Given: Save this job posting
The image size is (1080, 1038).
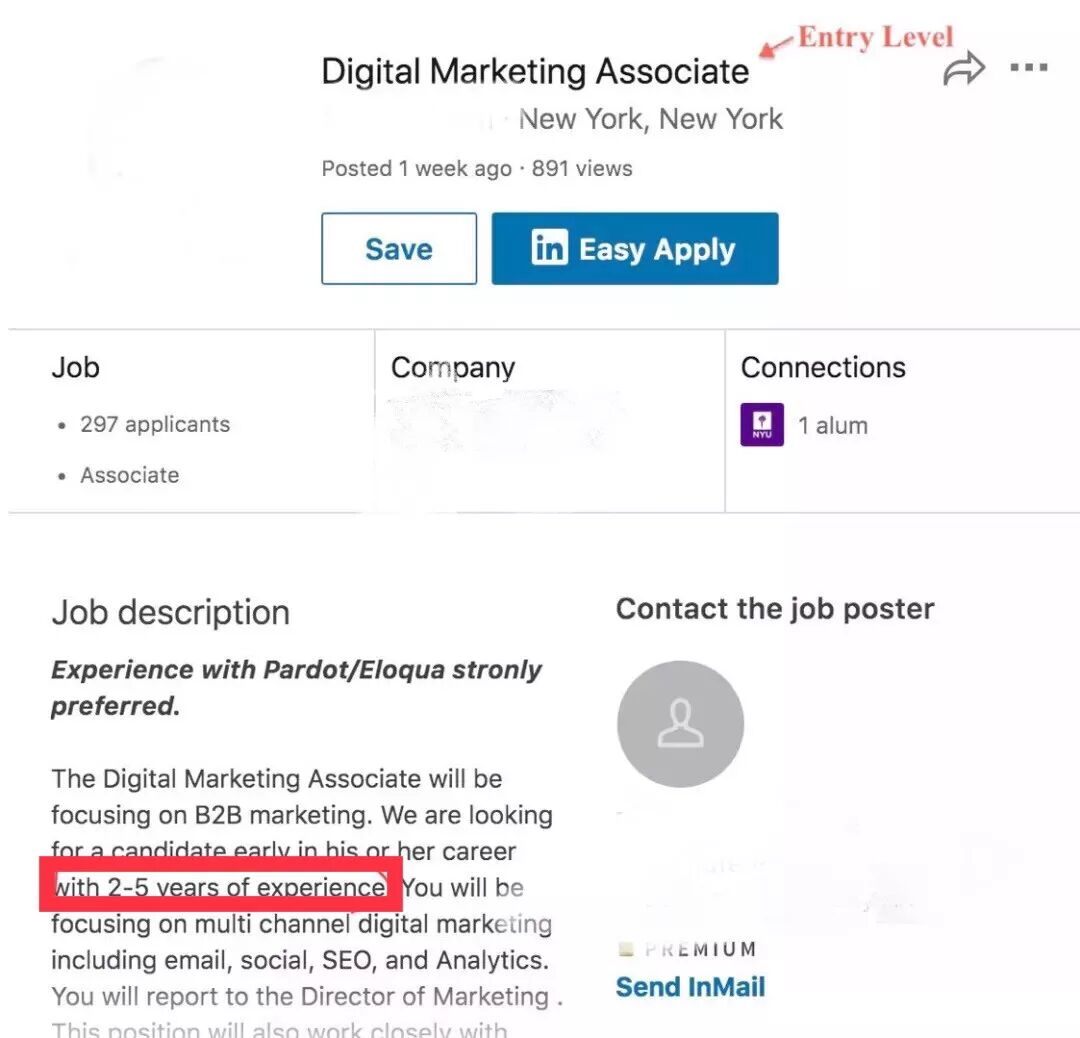Looking at the screenshot, I should coord(398,249).
